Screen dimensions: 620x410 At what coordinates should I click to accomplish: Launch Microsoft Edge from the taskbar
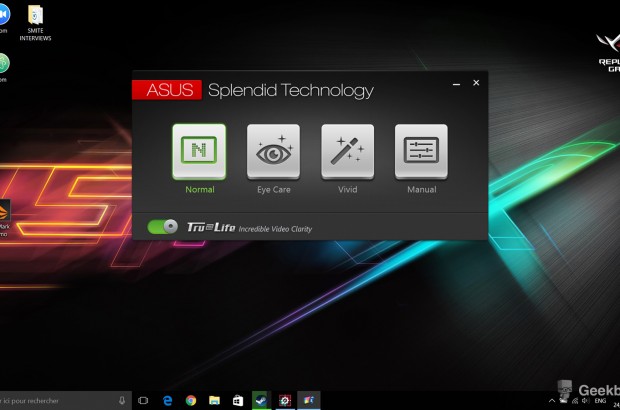(167, 400)
